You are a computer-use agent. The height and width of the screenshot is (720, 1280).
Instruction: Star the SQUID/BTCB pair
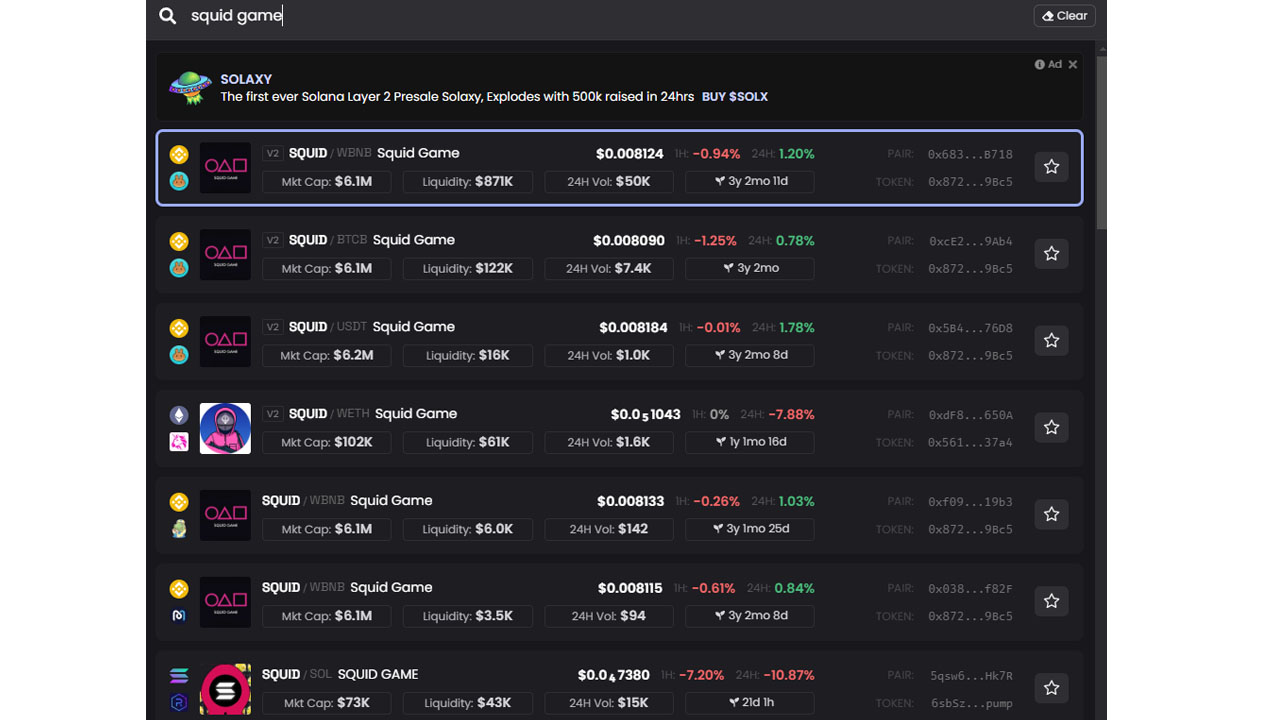(1051, 254)
